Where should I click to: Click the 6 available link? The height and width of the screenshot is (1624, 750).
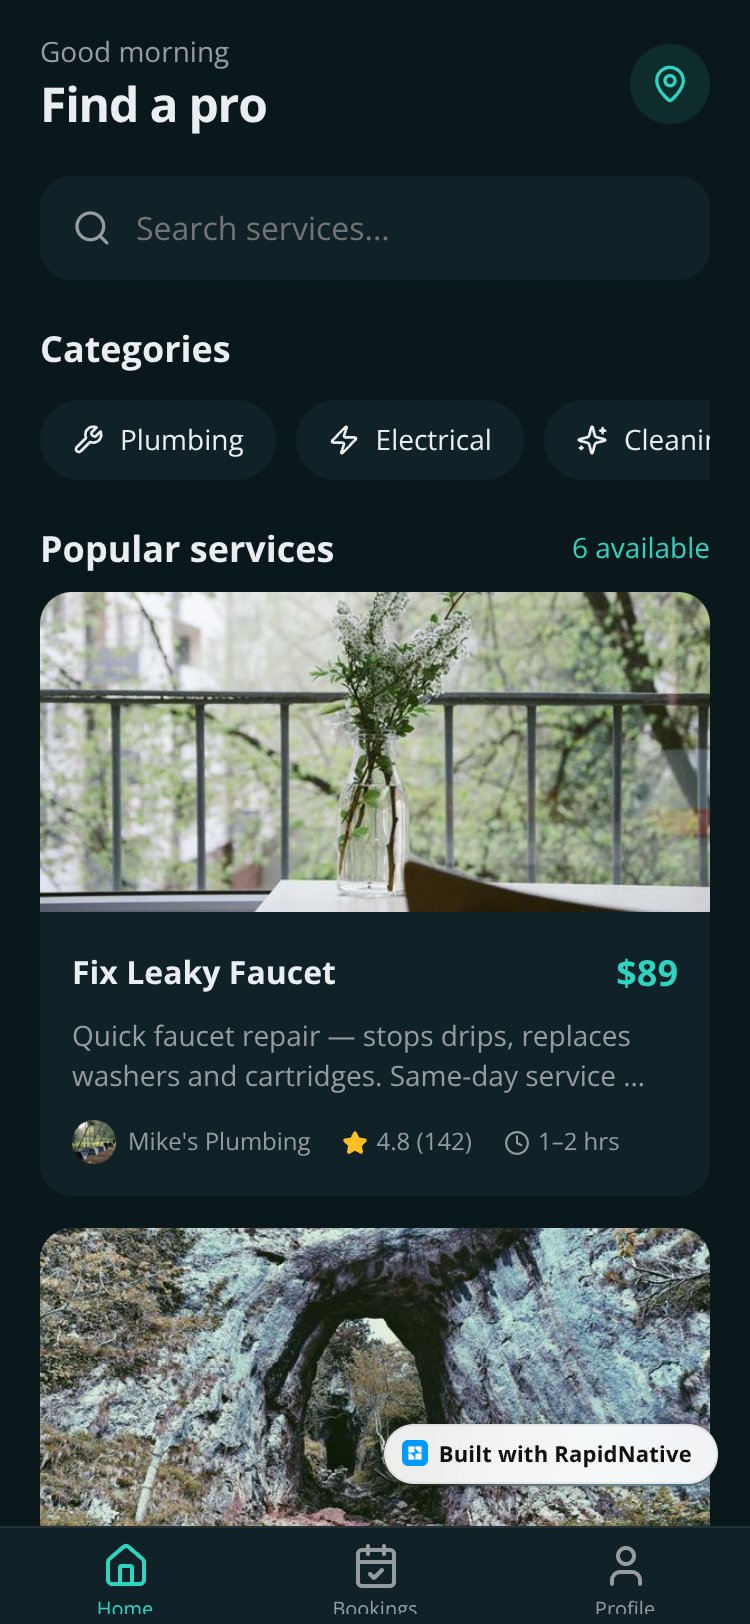640,548
